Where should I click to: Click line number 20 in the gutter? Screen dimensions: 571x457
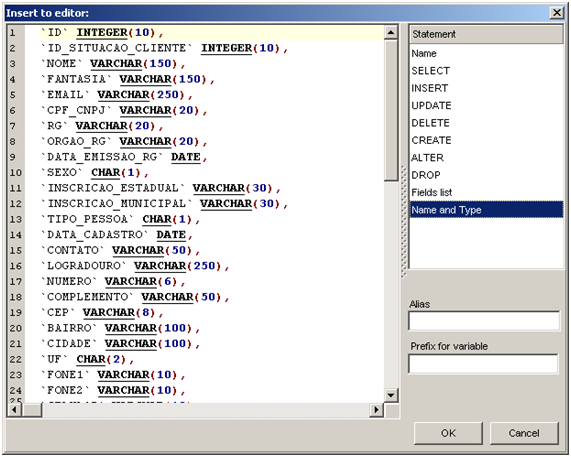[16, 328]
